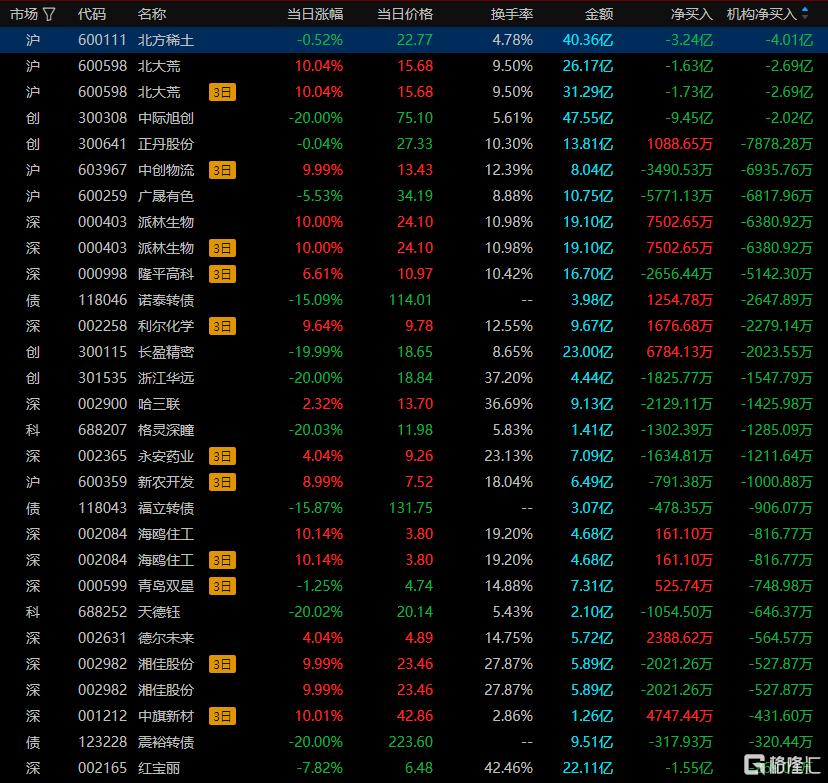Screen dimensions: 828x783
Task: Click 德尔未来 net buy 2388.62万
Action: click(x=680, y=638)
